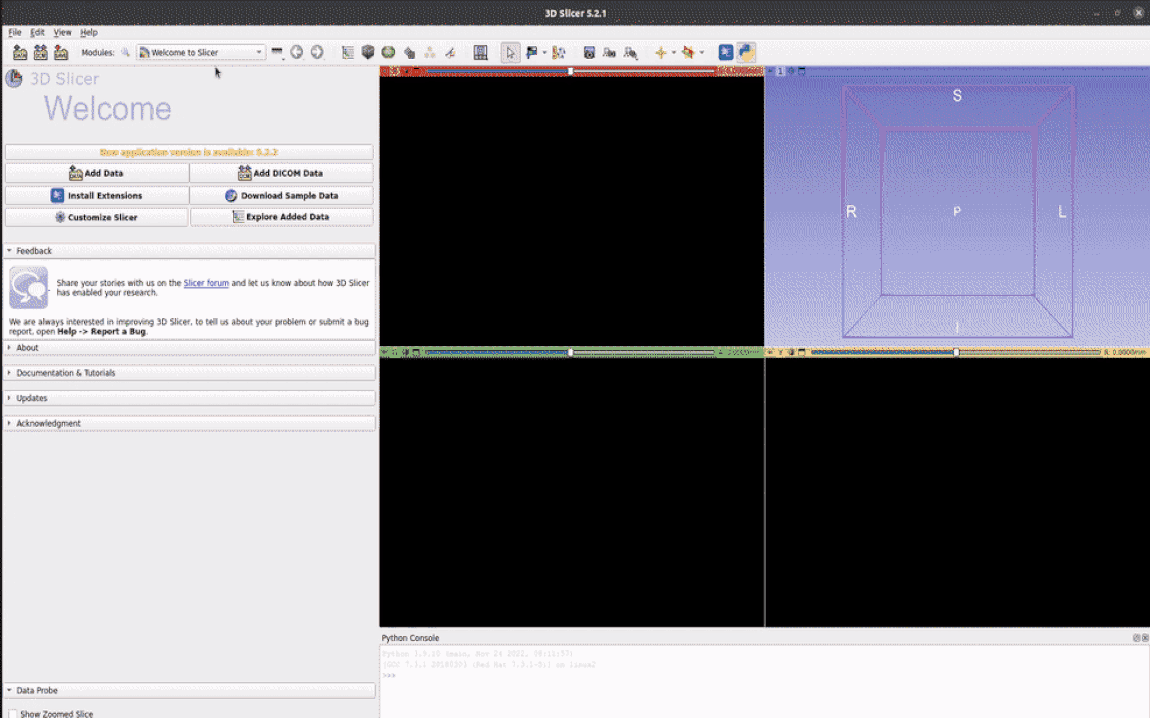Click the place markups flag icon
The width and height of the screenshot is (1150, 718).
tap(532, 52)
